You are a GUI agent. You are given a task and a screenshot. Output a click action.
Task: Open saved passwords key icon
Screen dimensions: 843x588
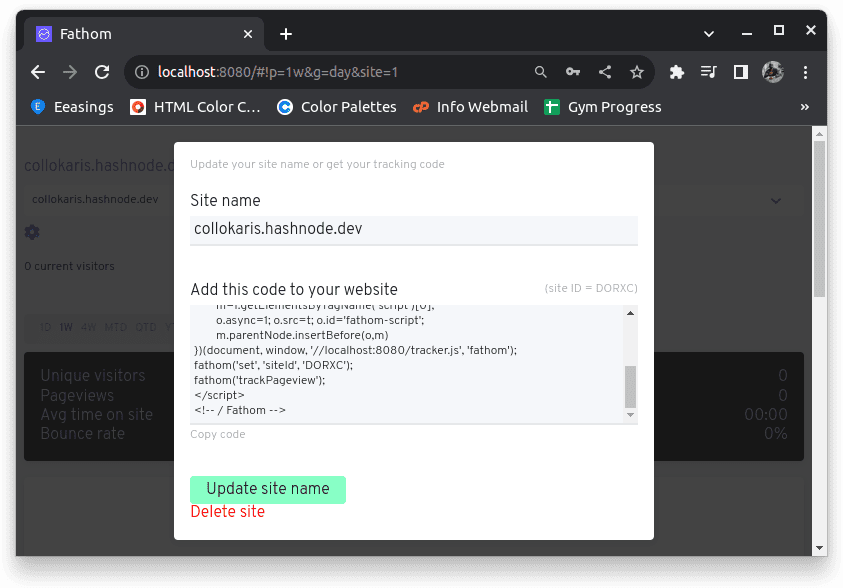tap(573, 72)
